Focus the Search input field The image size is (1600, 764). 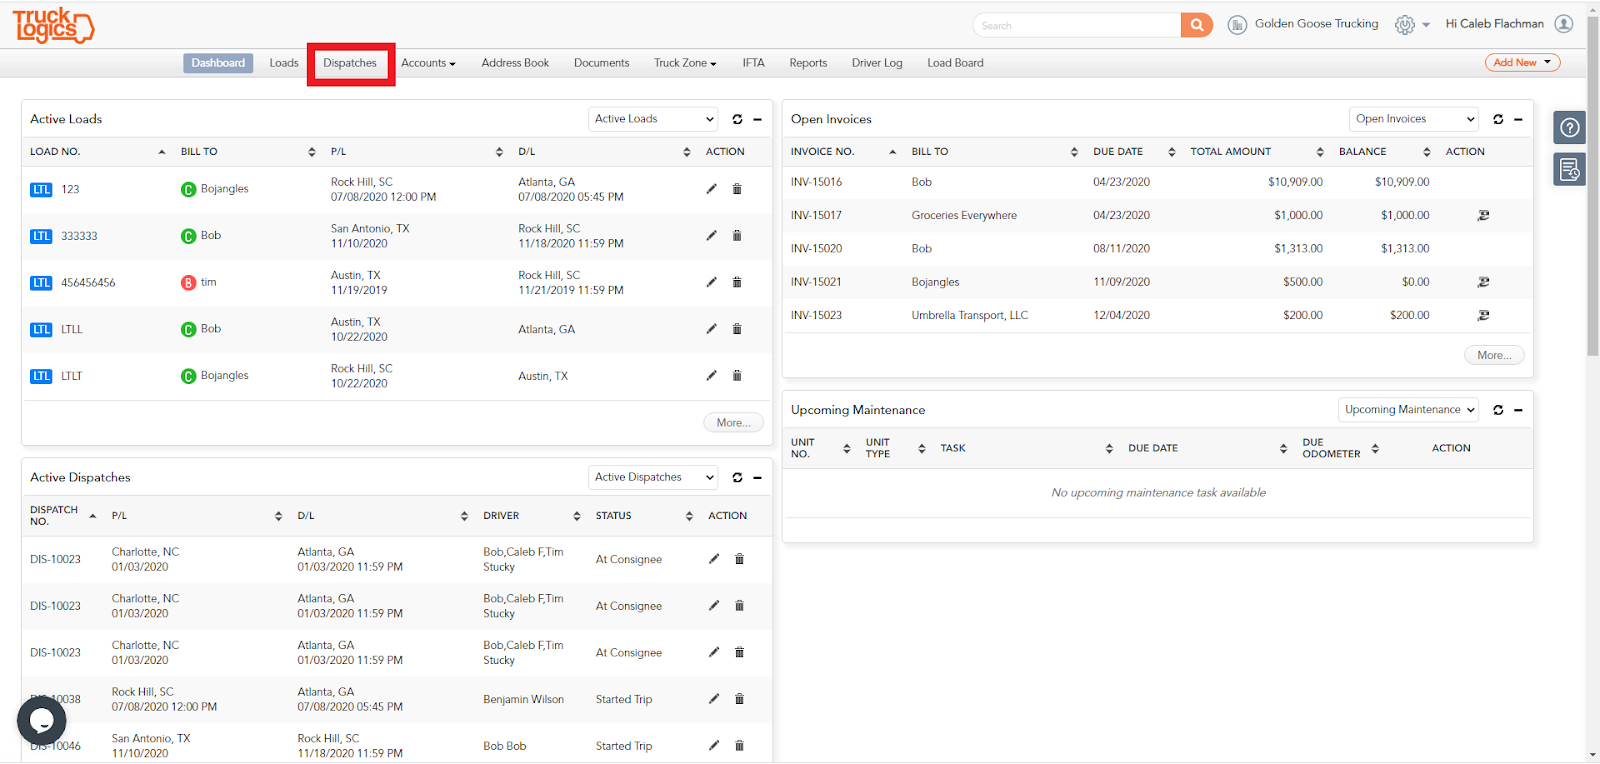pyautogui.click(x=1077, y=25)
